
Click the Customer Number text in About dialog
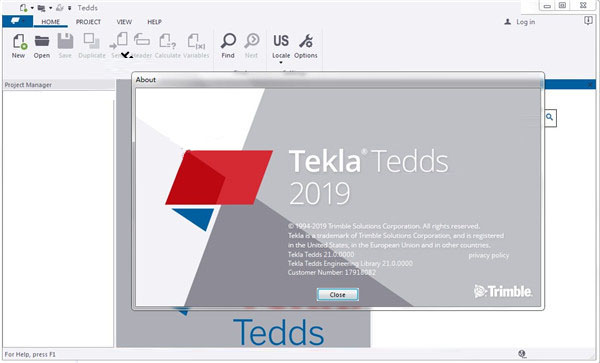click(332, 272)
